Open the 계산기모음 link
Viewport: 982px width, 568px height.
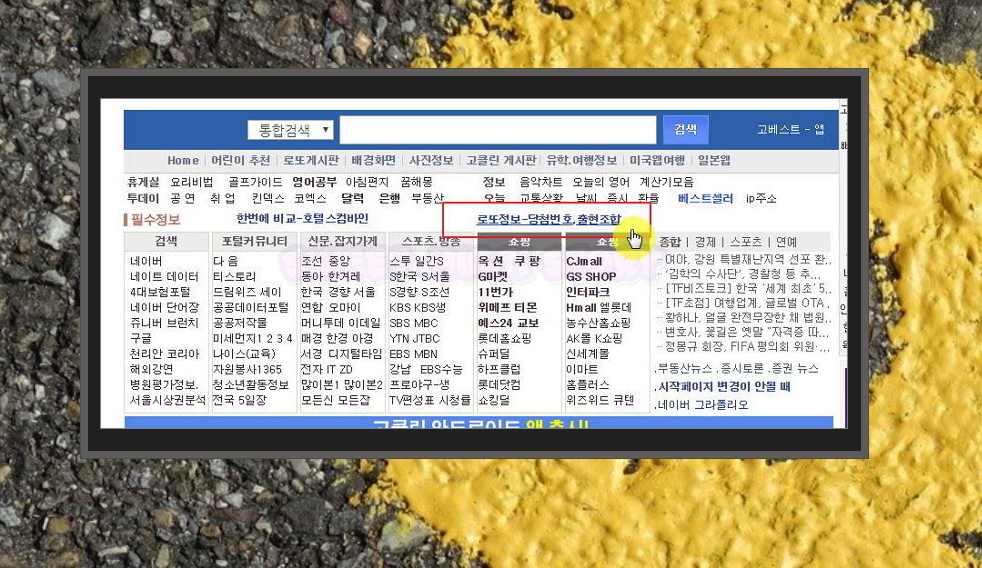click(666, 182)
